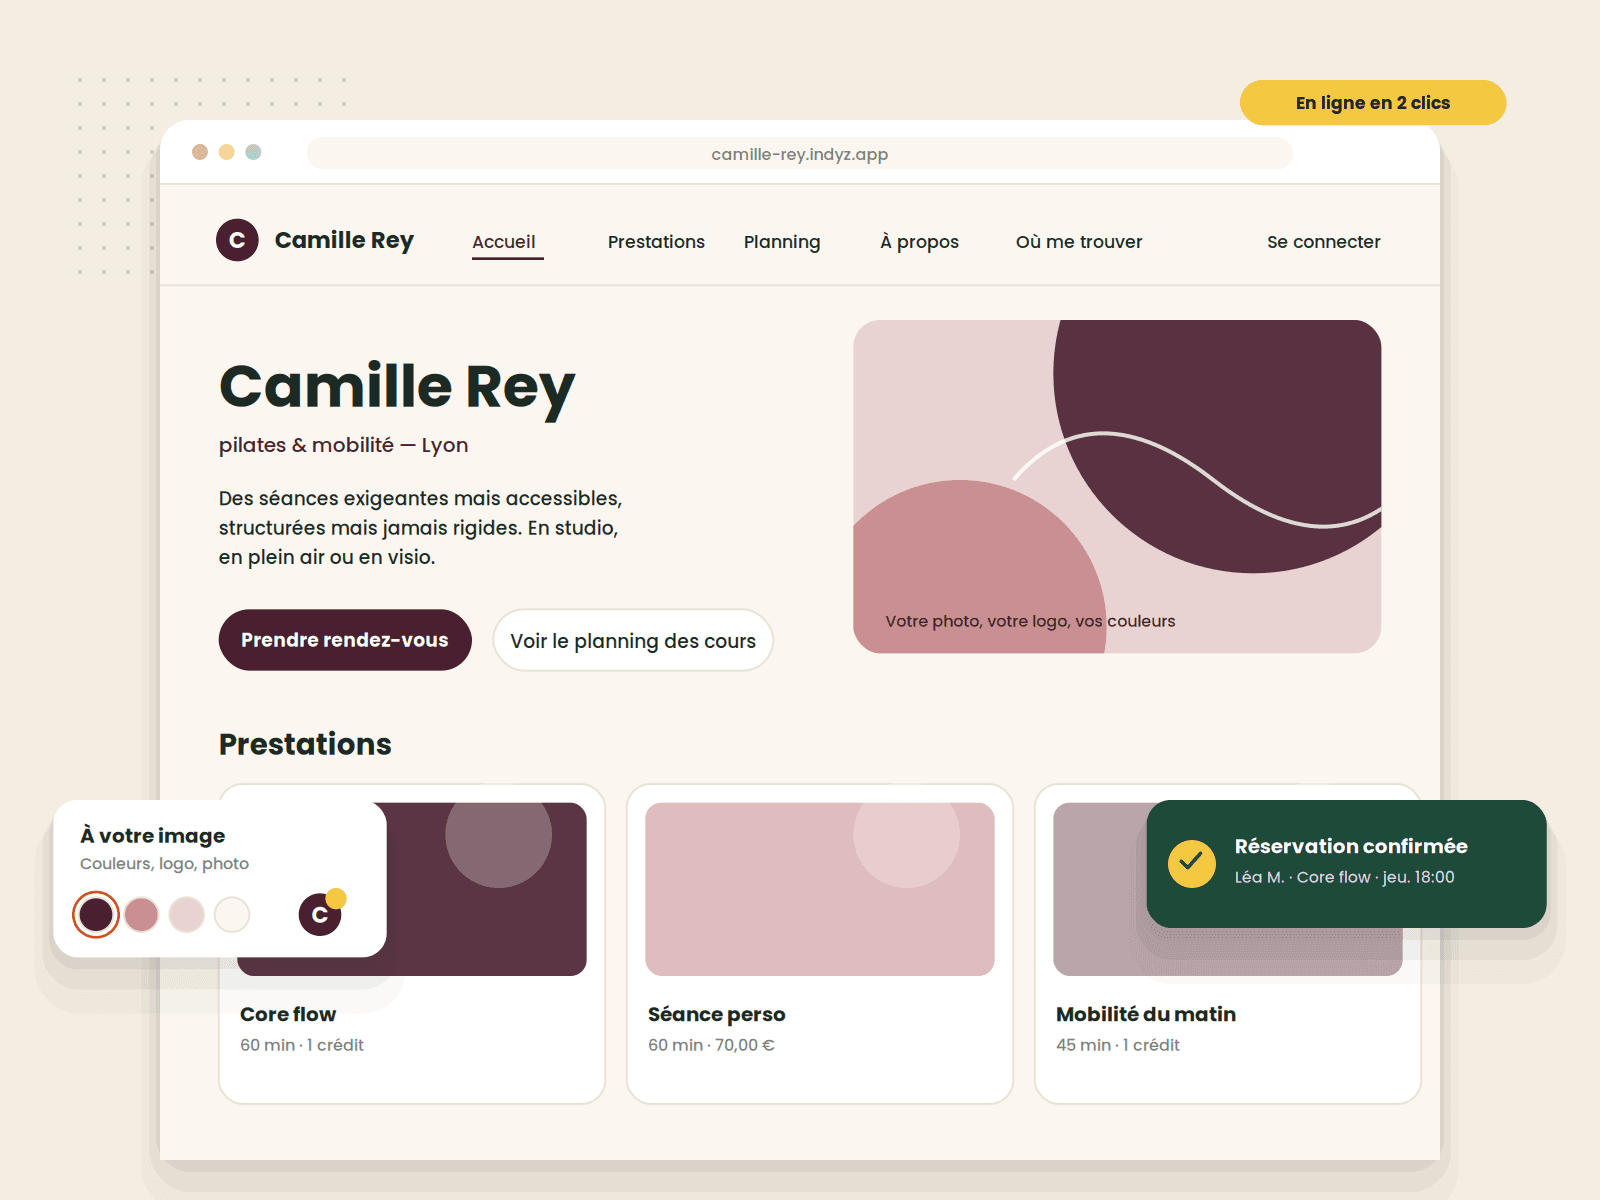The width and height of the screenshot is (1600, 1200).
Task: Click the C logo preview in À votre image card
Action: coord(320,914)
